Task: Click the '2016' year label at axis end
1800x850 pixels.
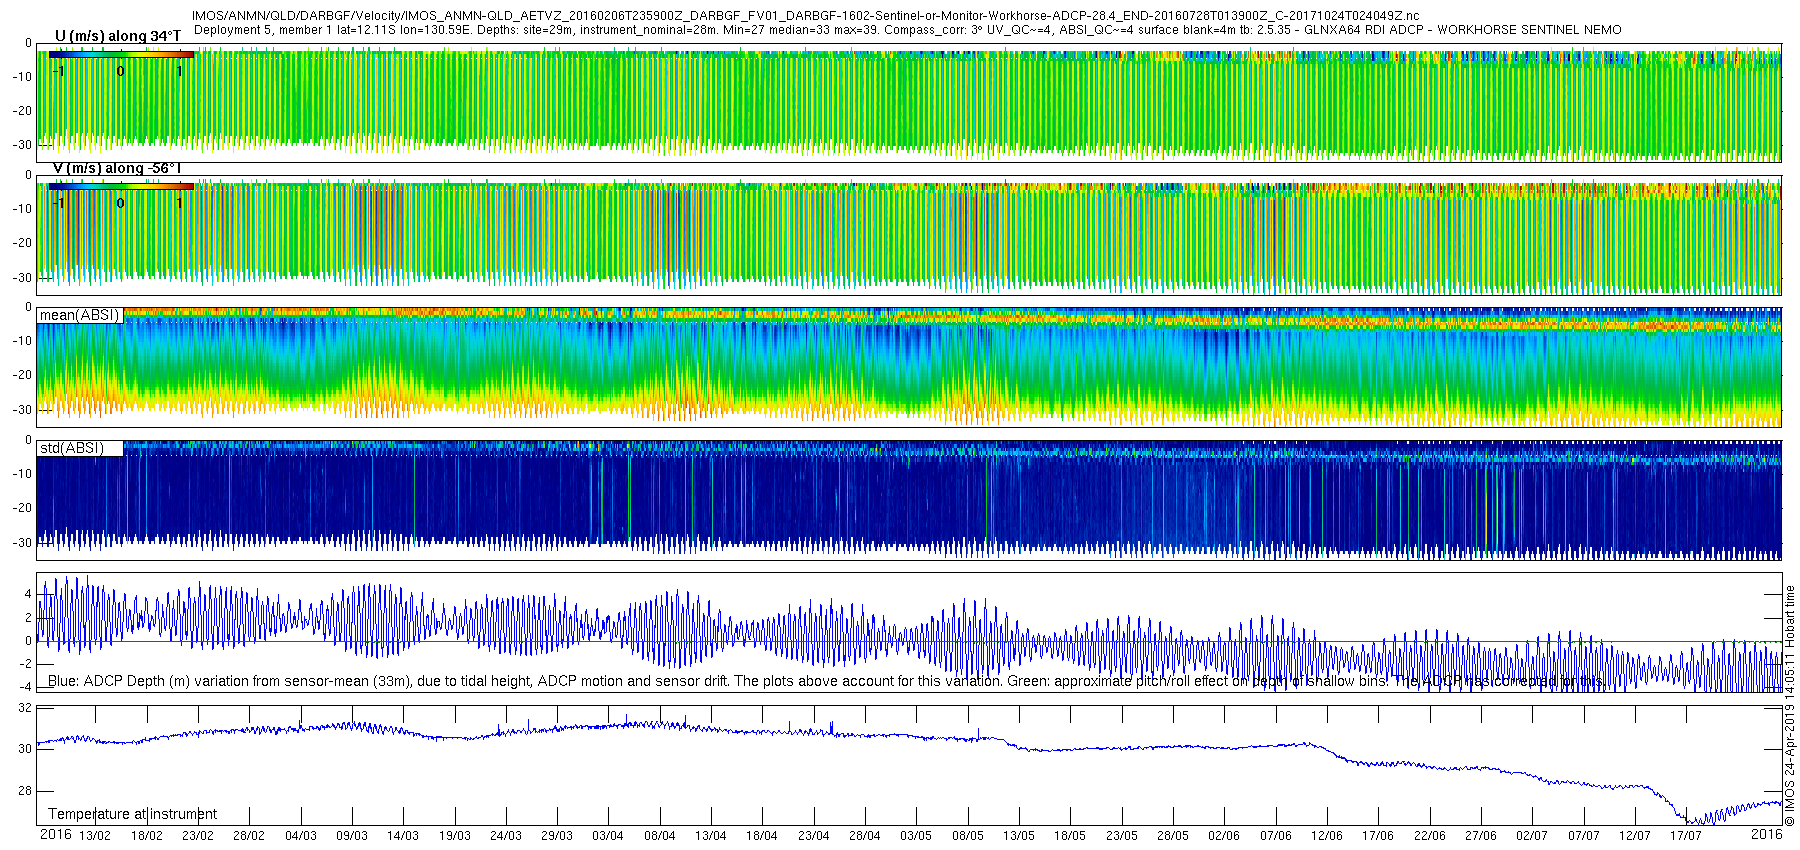Action: (1767, 834)
